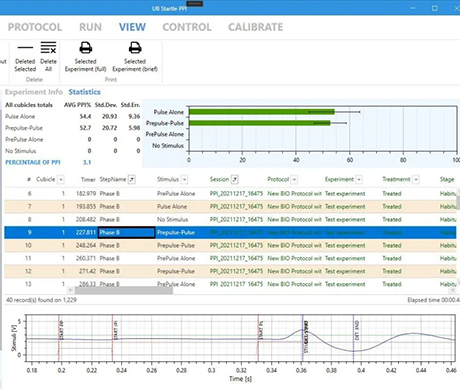Open the Protocol column filter dropdown
460x390 pixels.
[x=294, y=180]
